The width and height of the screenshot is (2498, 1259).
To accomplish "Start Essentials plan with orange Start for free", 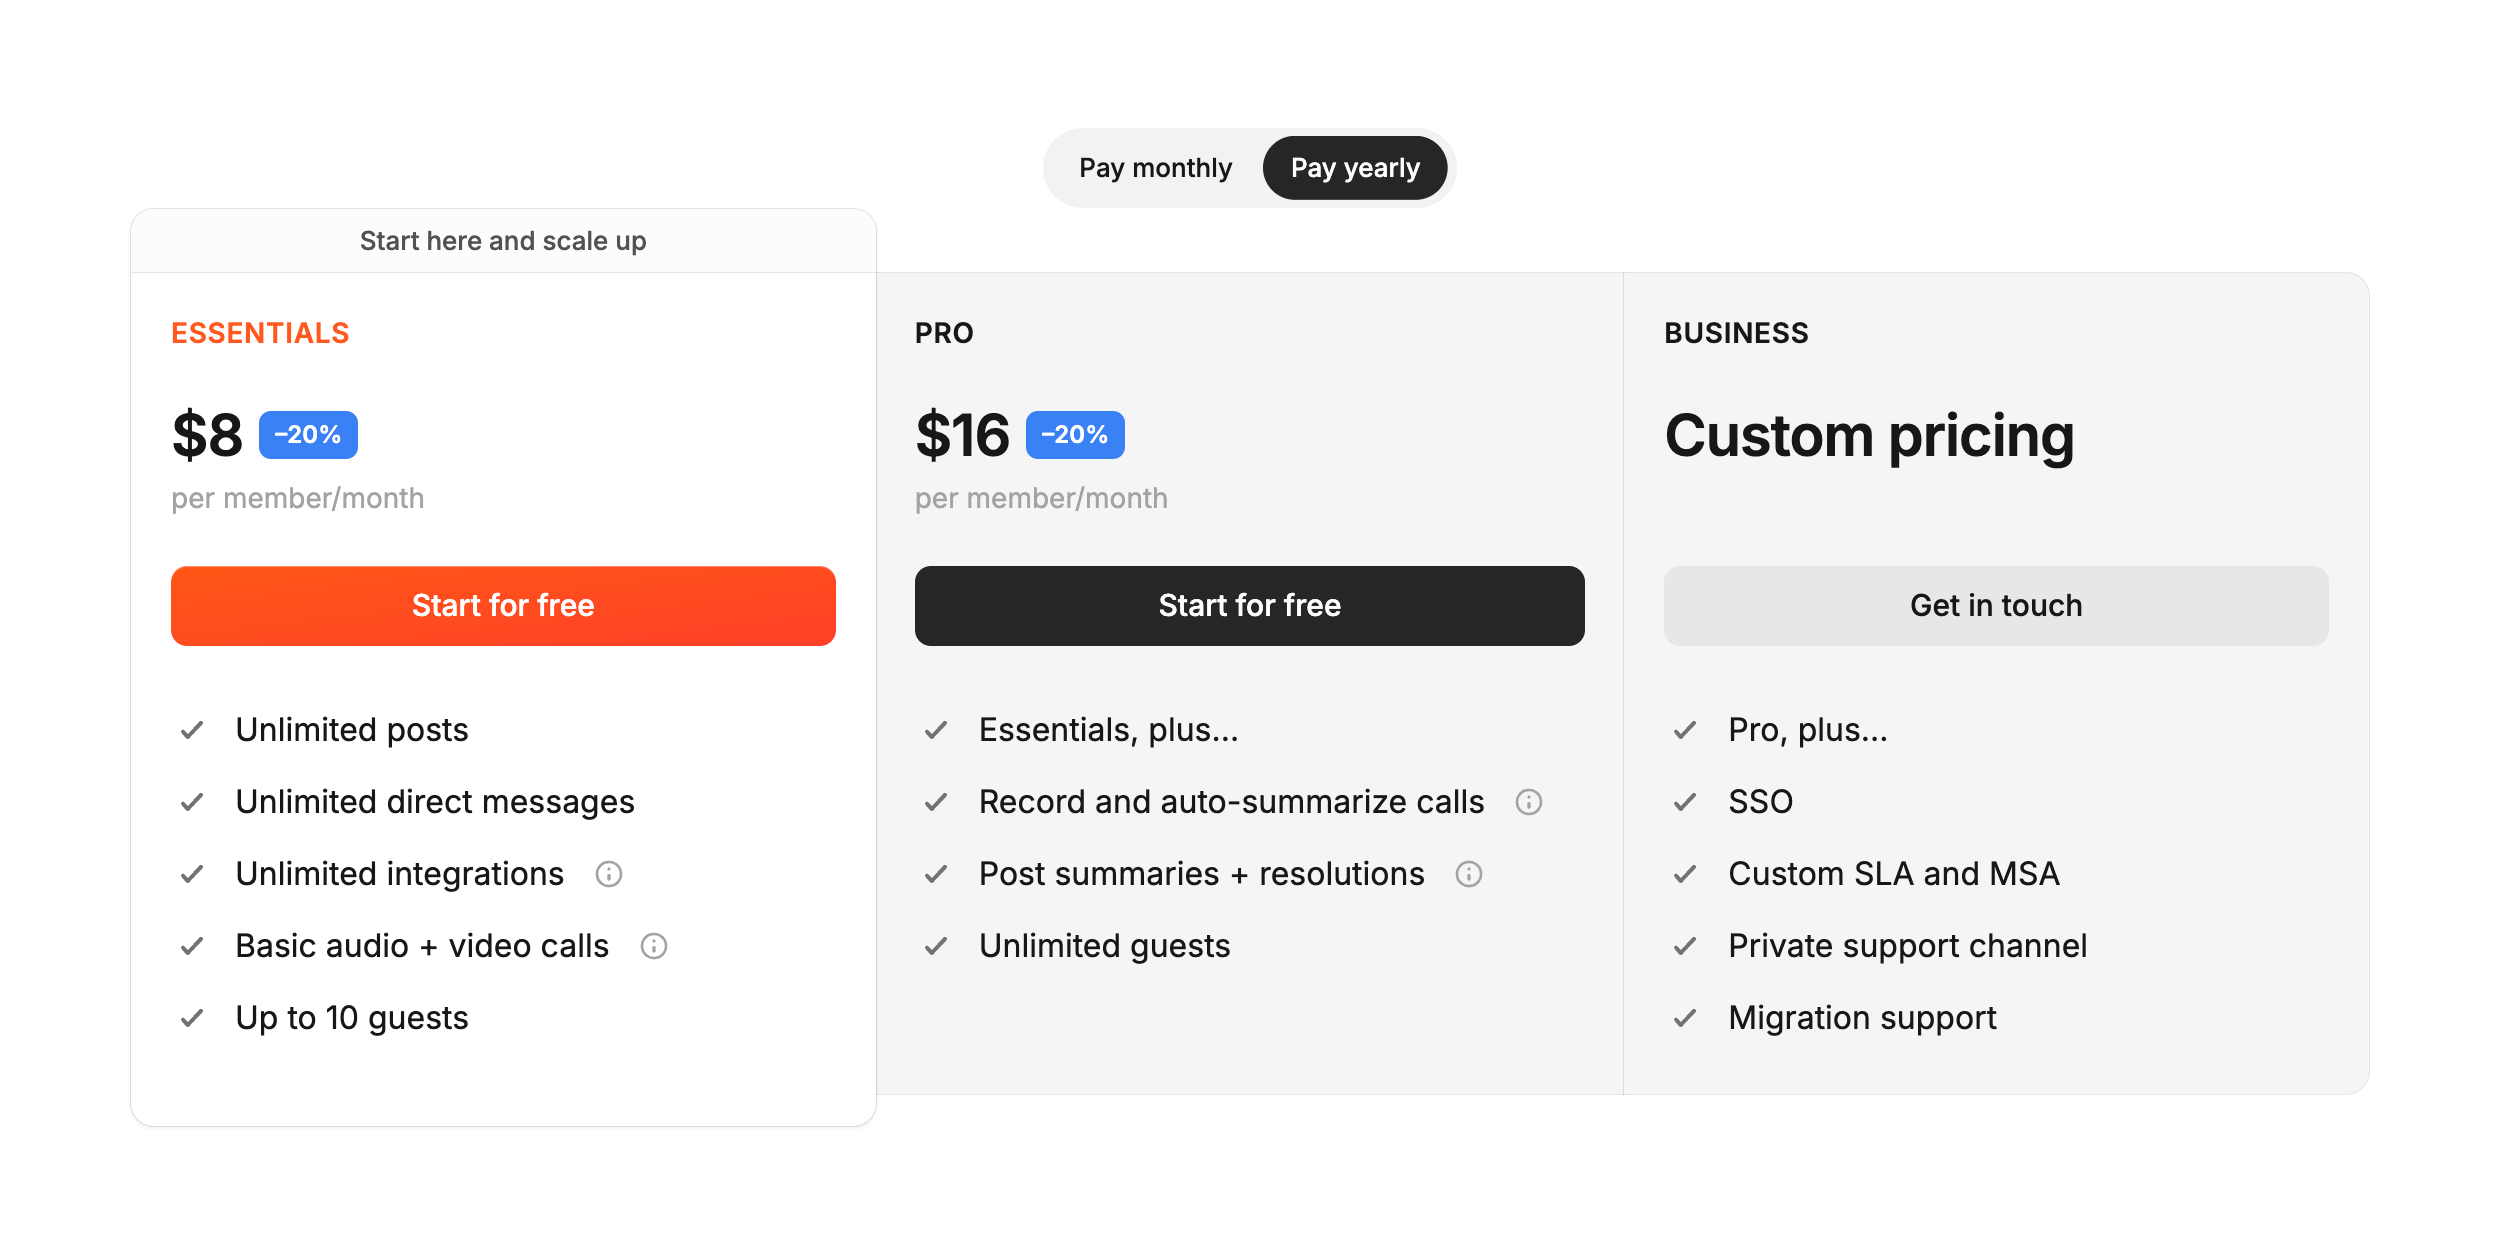I will (503, 606).
